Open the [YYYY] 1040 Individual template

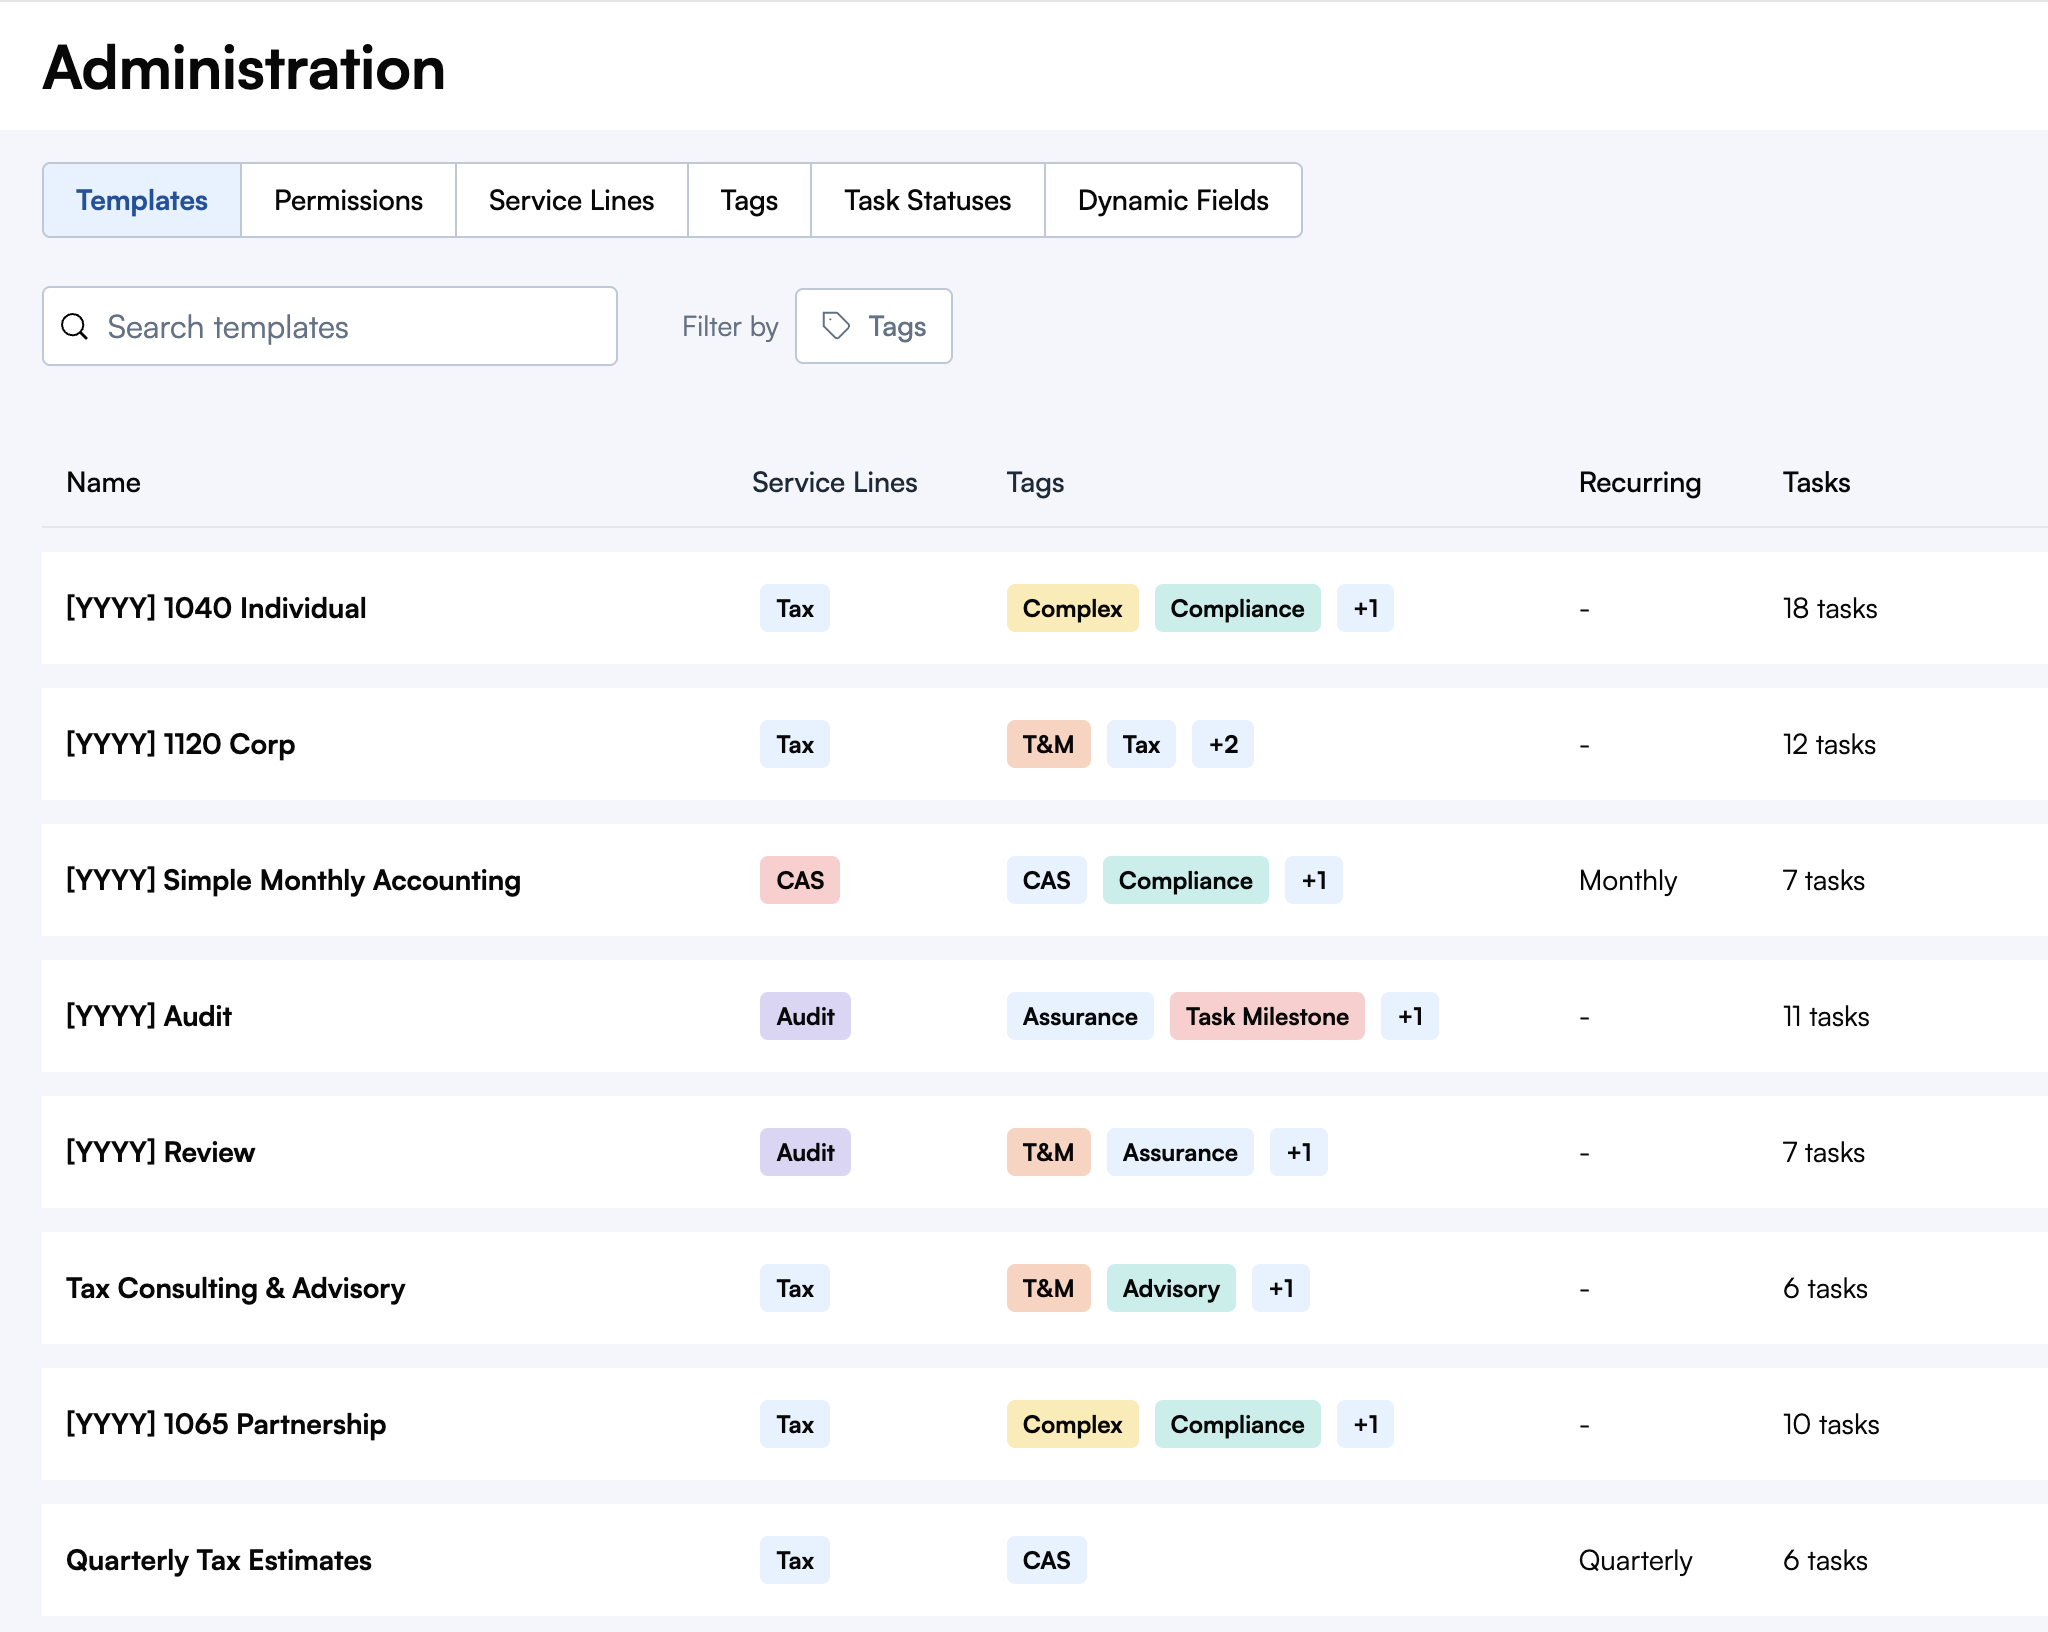216,608
